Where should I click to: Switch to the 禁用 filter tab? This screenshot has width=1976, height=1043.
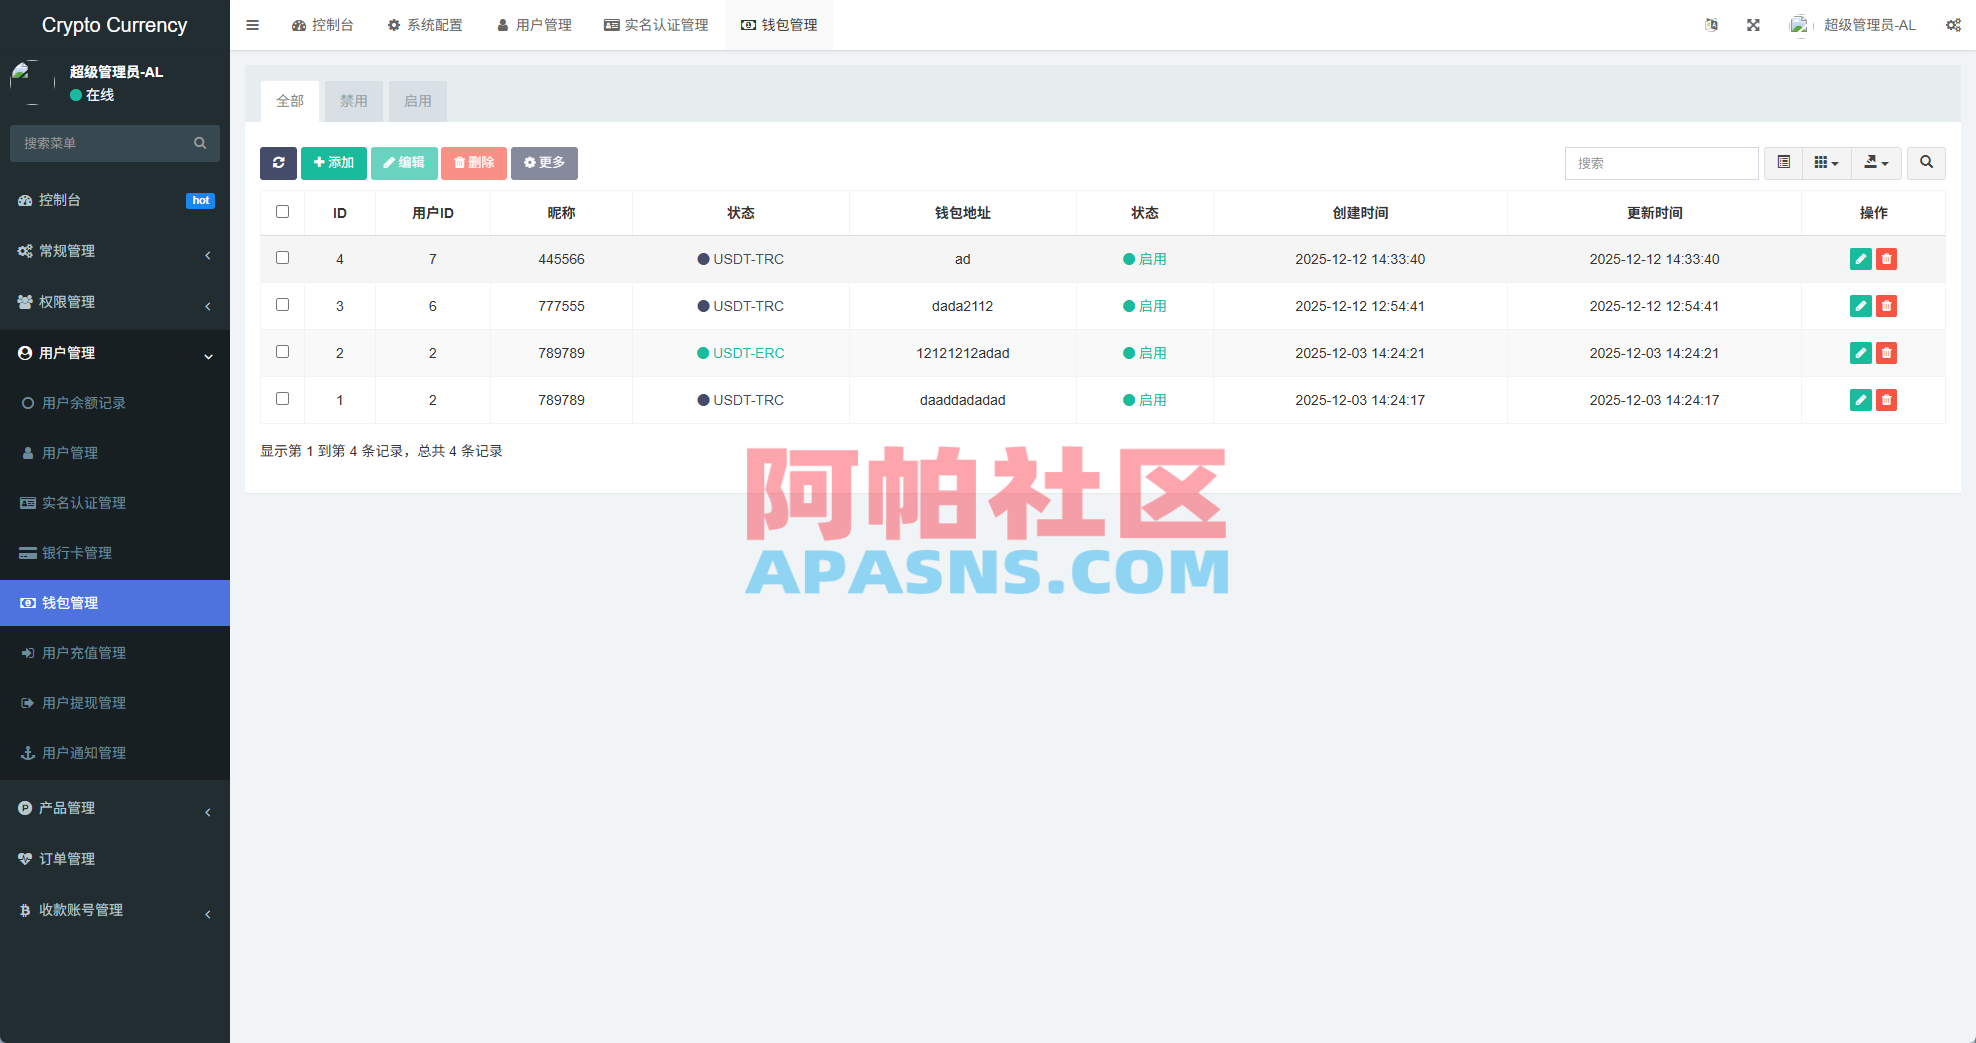coord(354,101)
